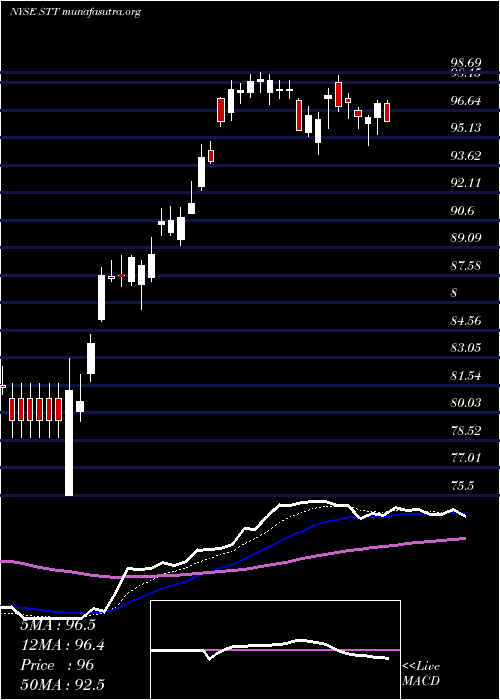Click the 'Price : 96' readout

coord(57,665)
